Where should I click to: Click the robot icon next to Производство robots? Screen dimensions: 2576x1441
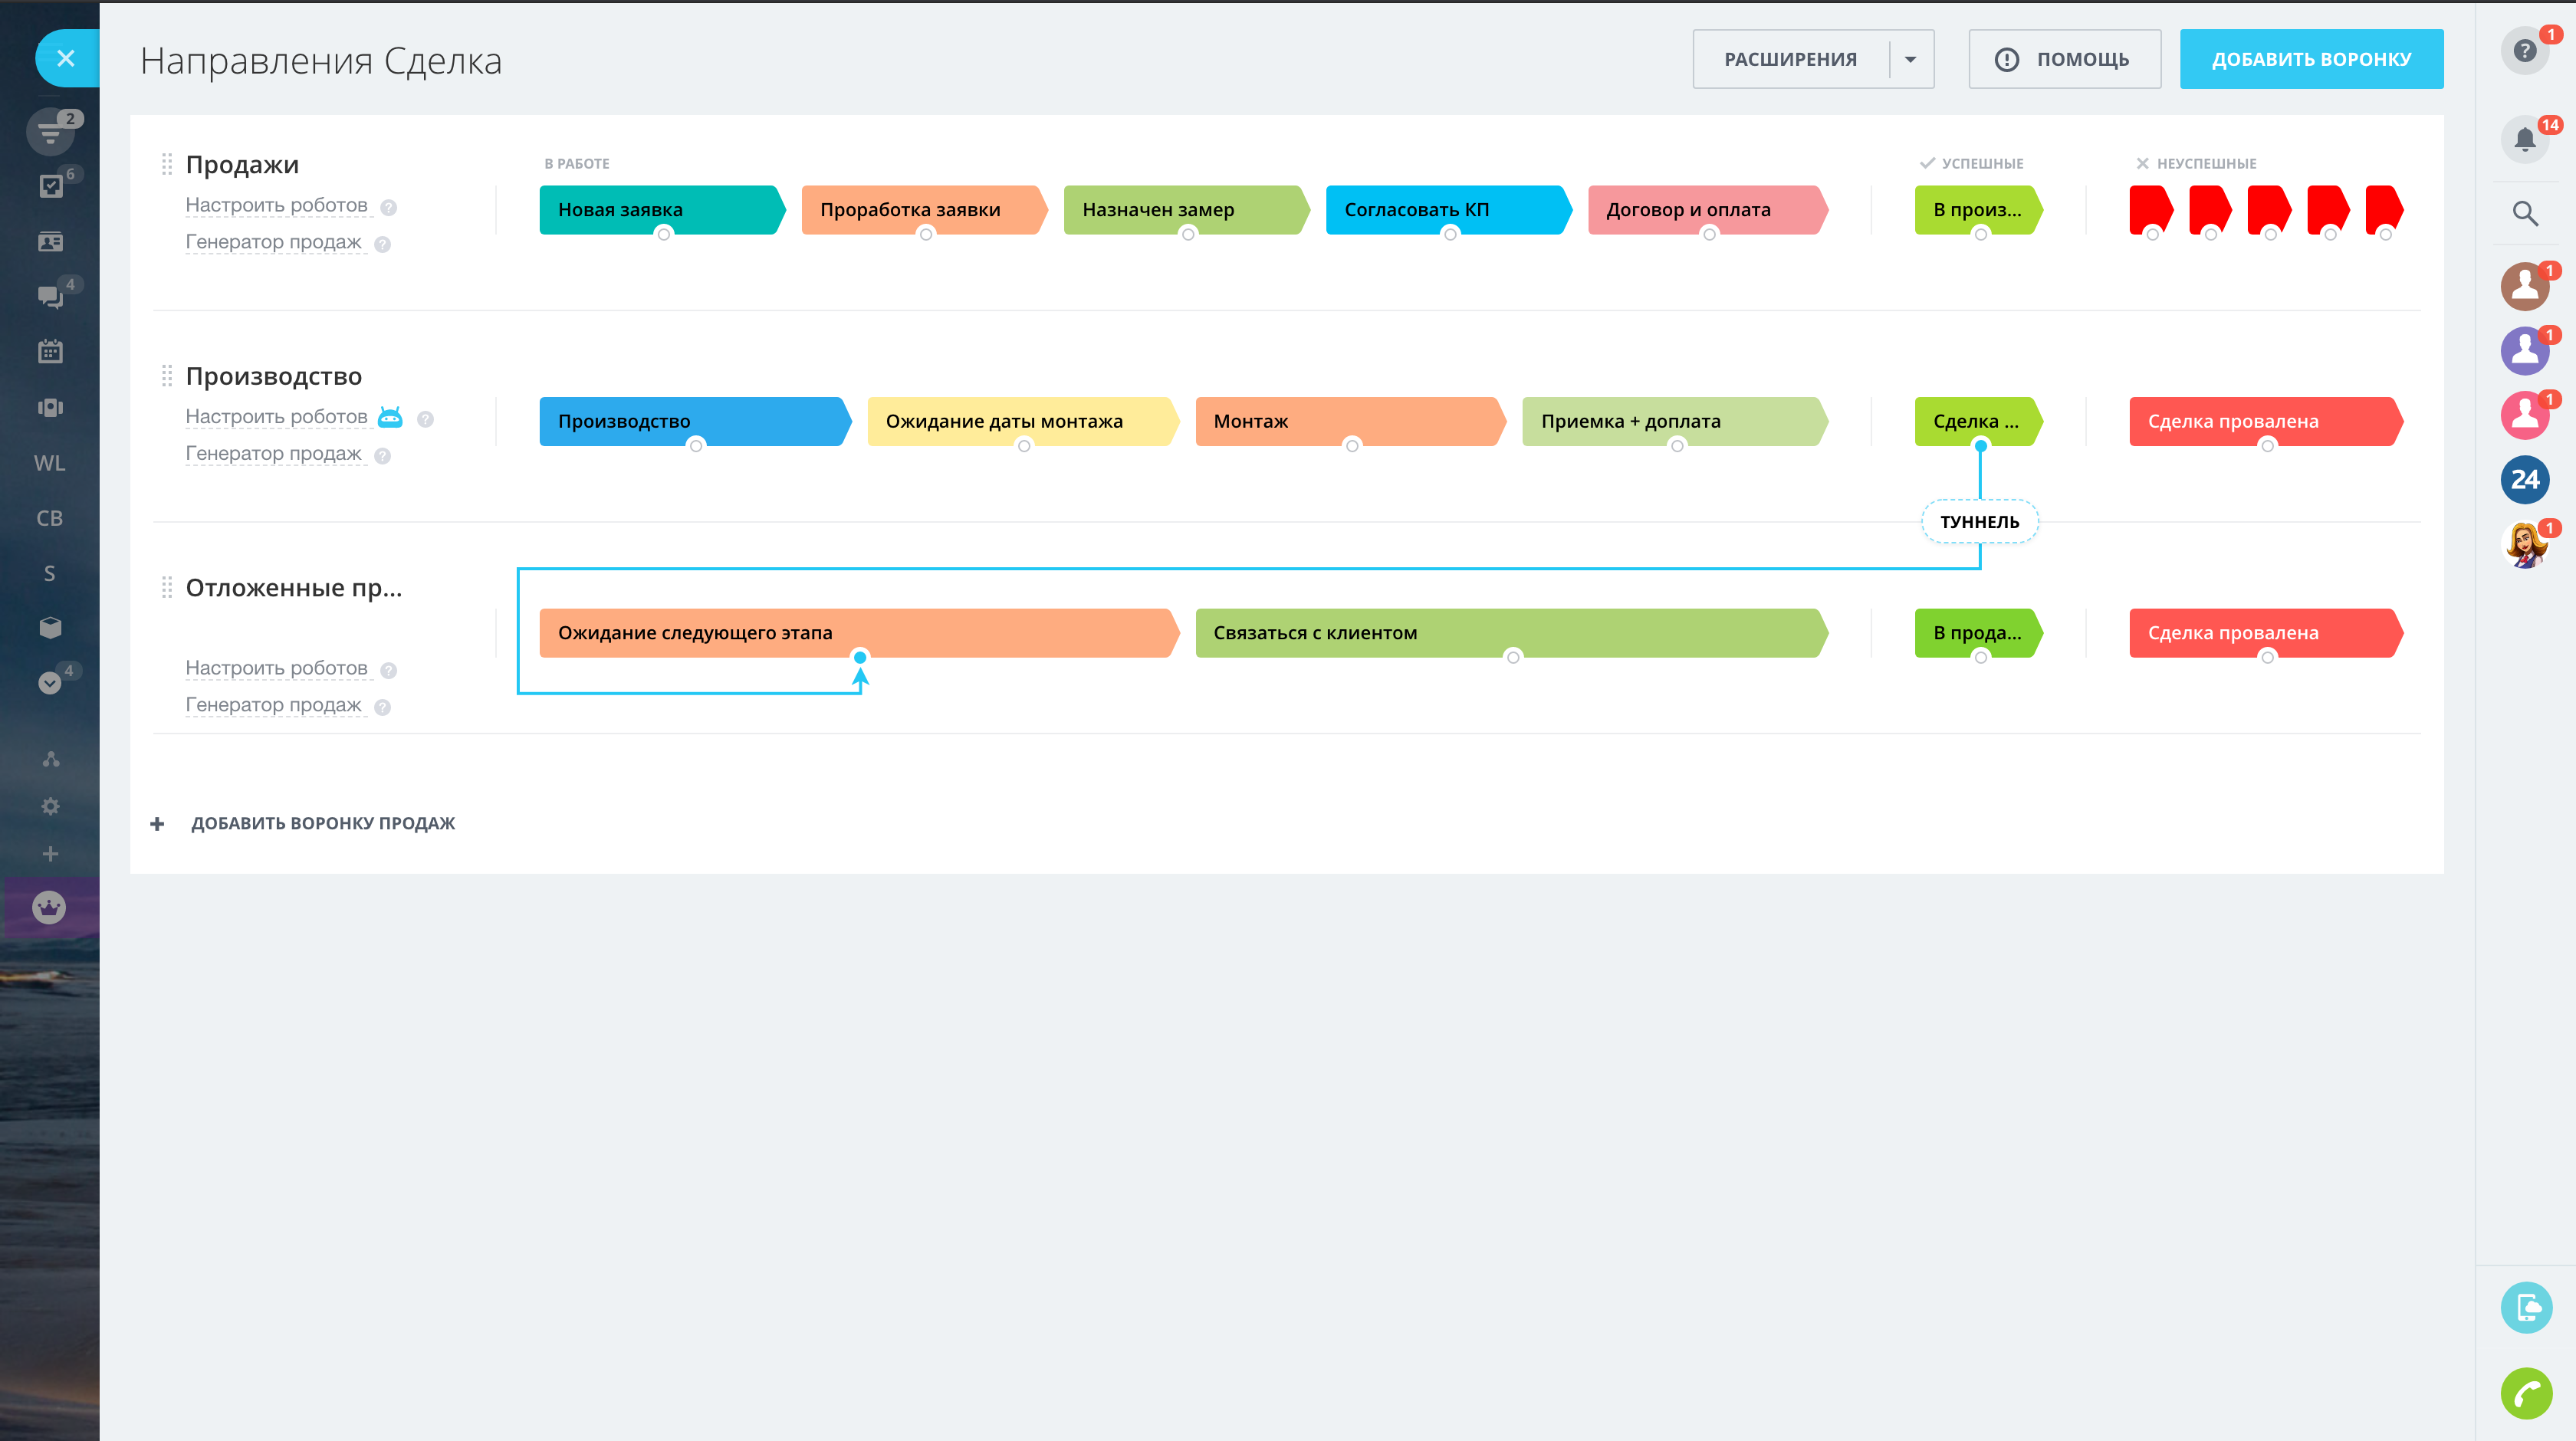click(x=390, y=417)
